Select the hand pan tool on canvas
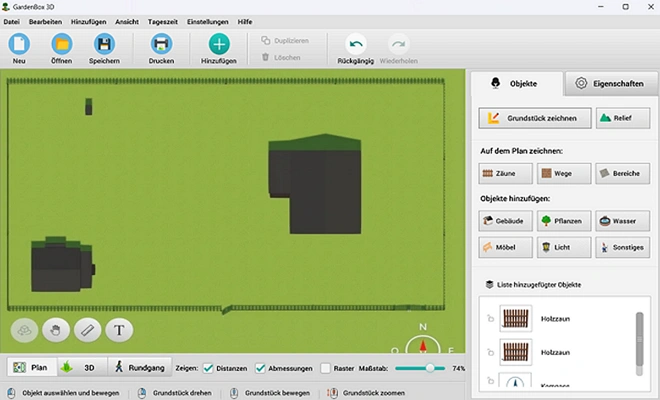The image size is (660, 400). tap(57, 329)
